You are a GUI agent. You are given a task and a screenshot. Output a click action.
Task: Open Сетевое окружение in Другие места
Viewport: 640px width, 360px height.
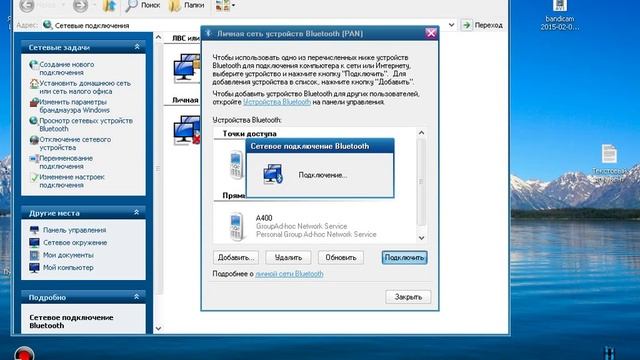(75, 242)
